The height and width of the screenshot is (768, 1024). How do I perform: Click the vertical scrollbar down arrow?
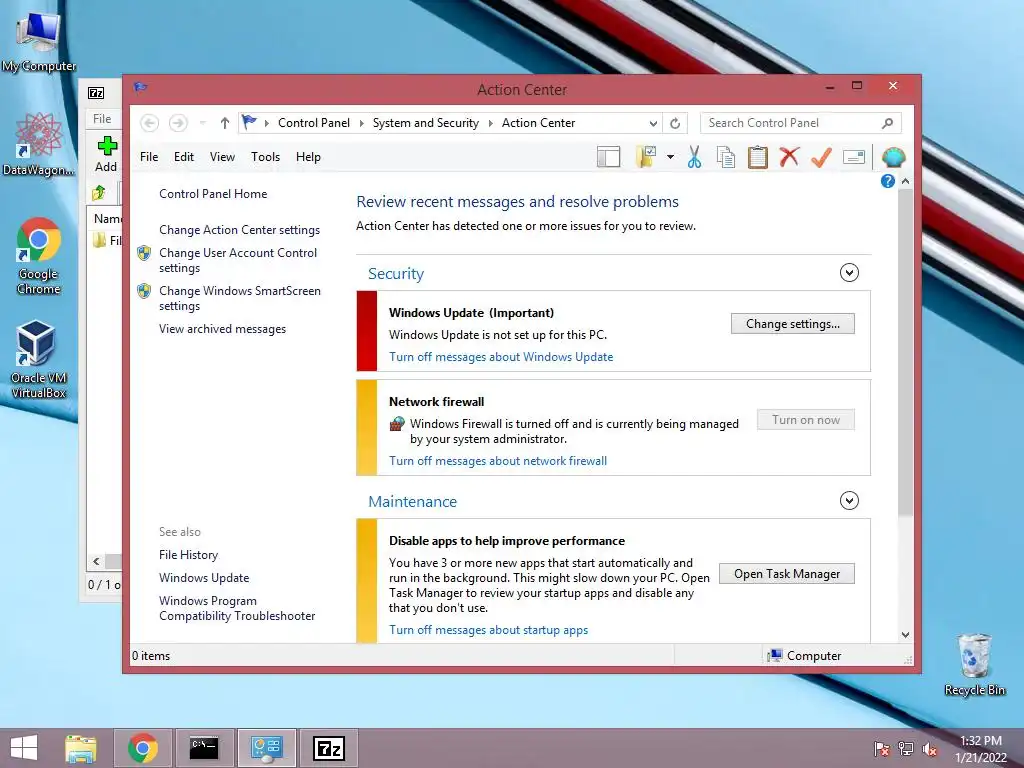[905, 635]
